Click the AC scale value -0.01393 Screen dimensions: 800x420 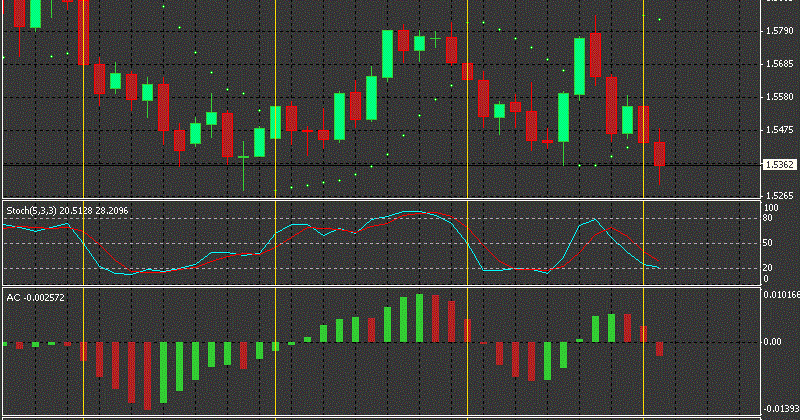pos(781,409)
